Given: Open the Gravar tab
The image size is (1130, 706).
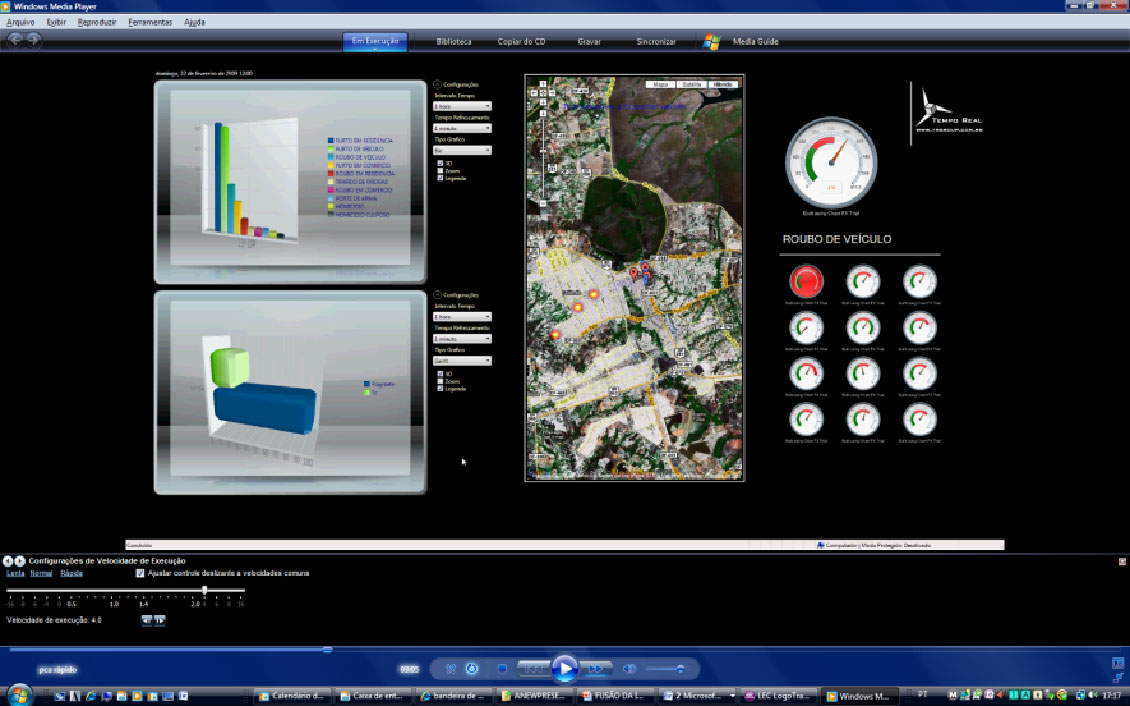Looking at the screenshot, I should [x=589, y=42].
